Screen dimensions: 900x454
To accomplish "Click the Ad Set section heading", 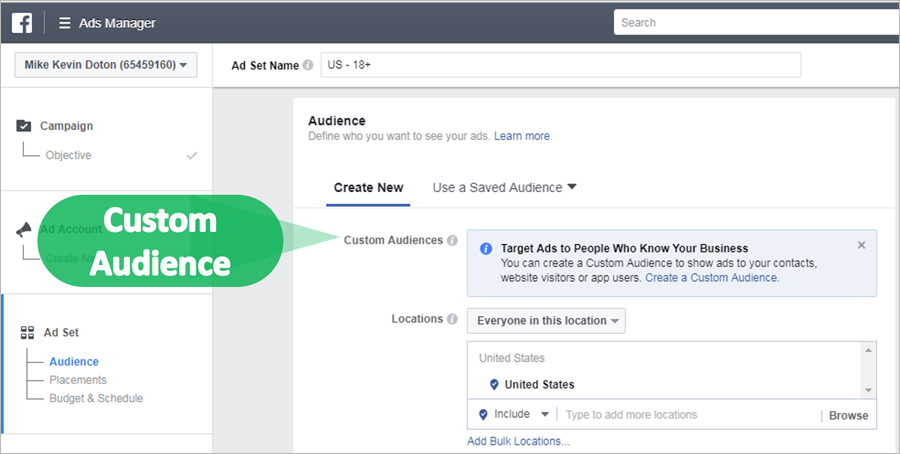I will click(61, 332).
